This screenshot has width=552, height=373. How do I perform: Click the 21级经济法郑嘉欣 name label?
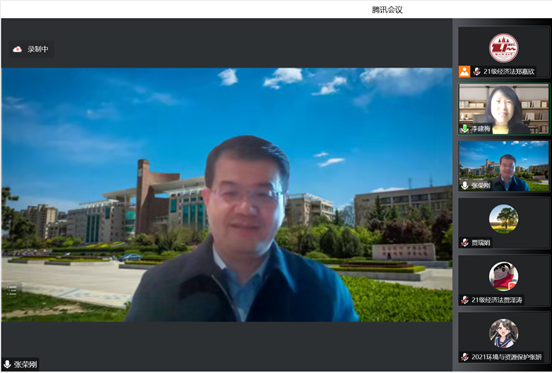pos(509,71)
